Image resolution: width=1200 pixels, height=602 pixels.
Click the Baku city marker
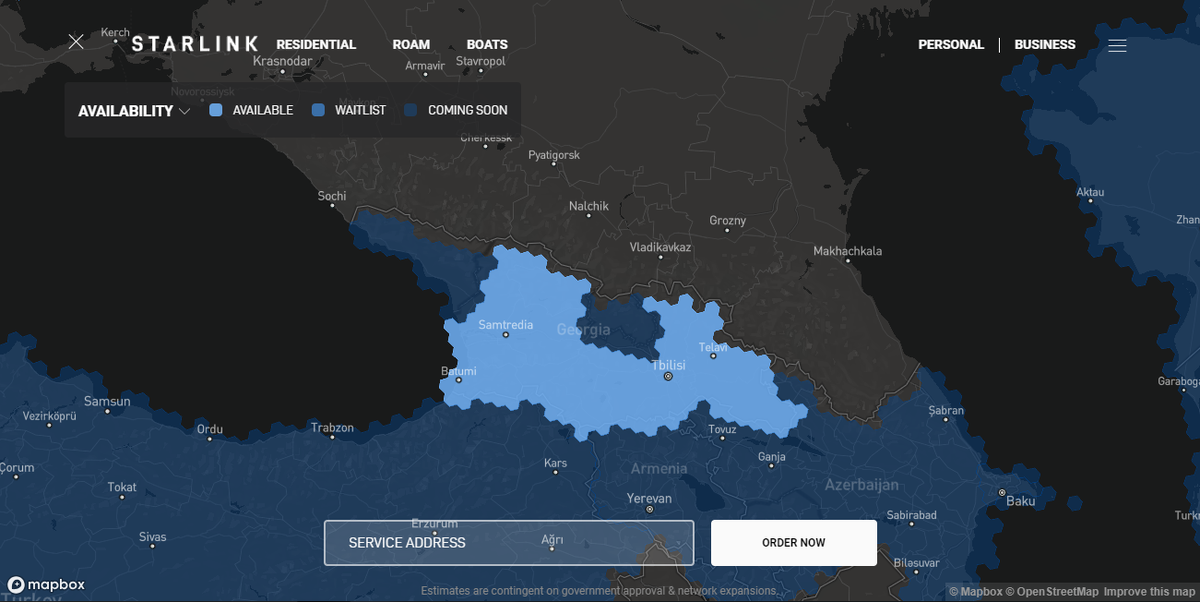point(1001,492)
